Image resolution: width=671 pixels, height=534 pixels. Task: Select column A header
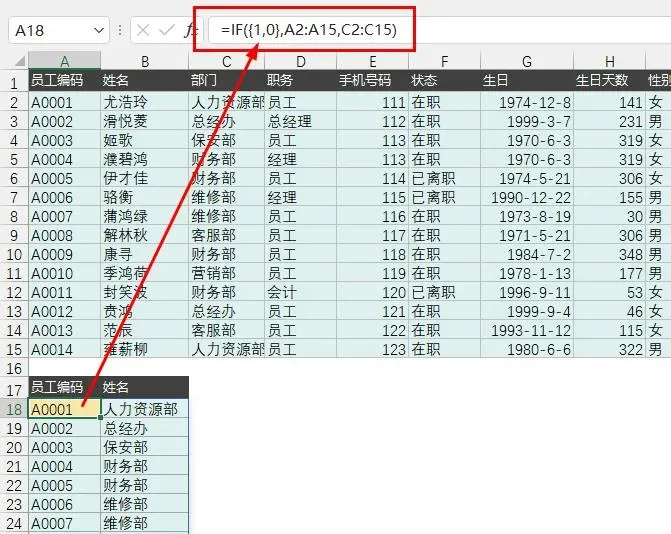pos(65,61)
